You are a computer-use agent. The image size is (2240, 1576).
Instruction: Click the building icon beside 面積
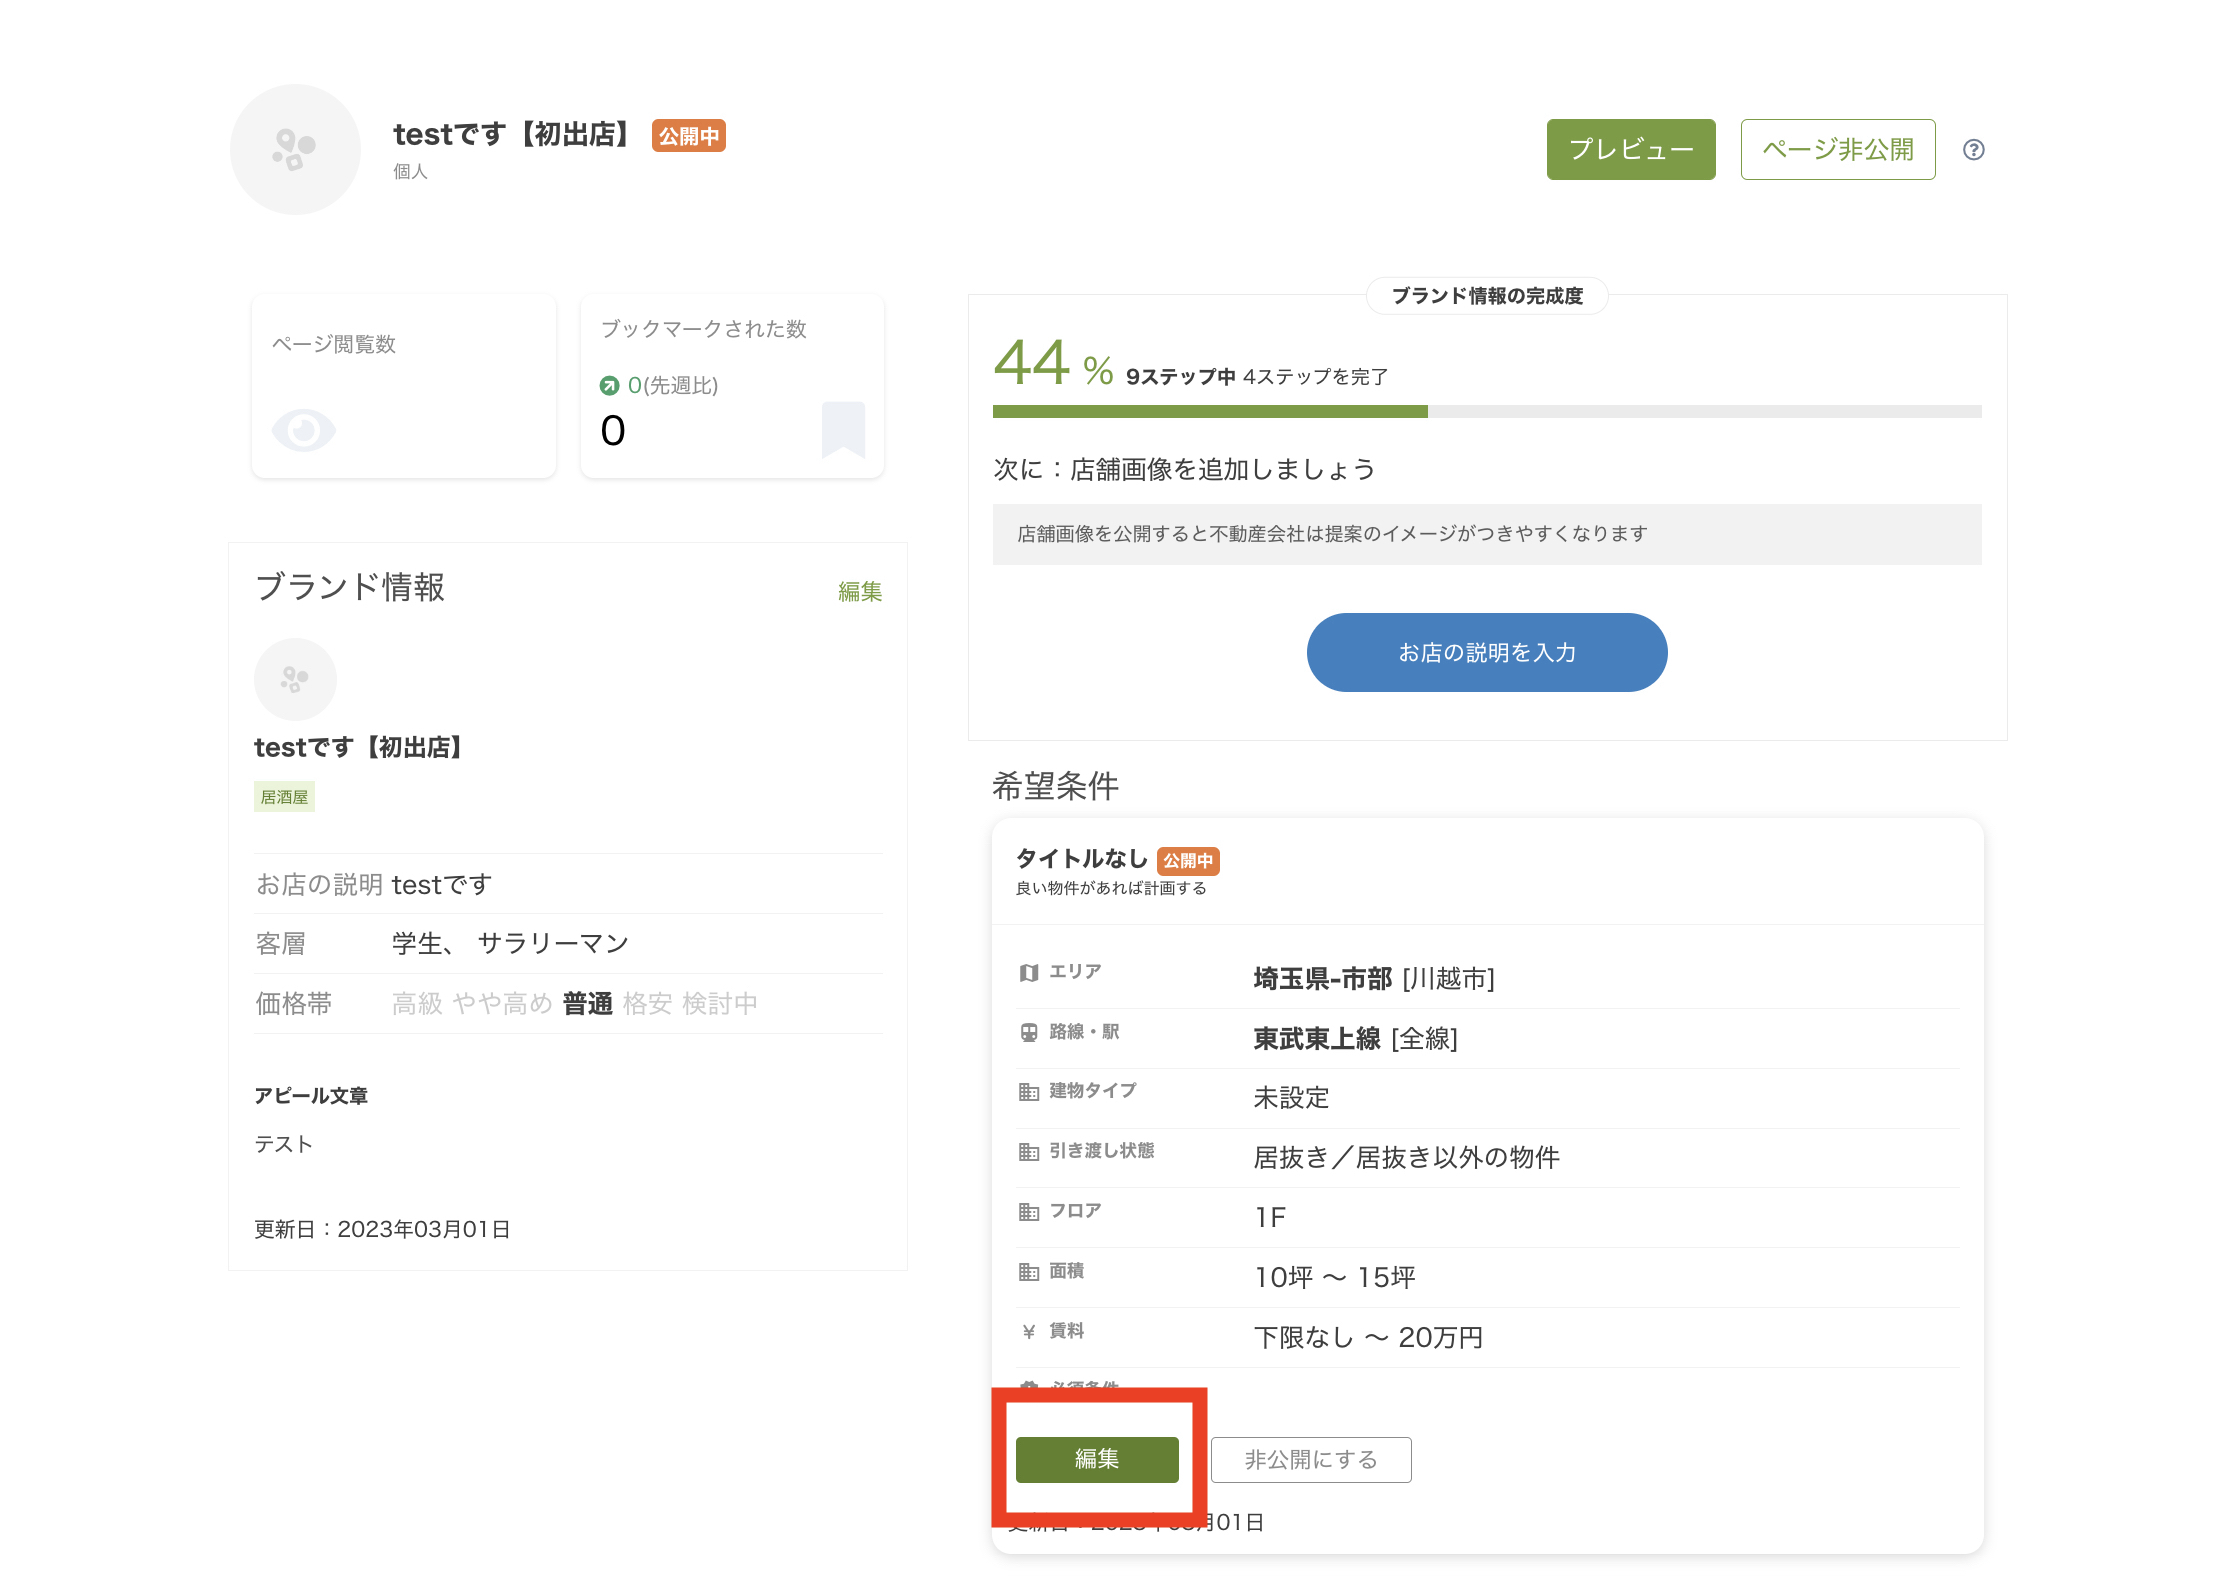1029,1271
